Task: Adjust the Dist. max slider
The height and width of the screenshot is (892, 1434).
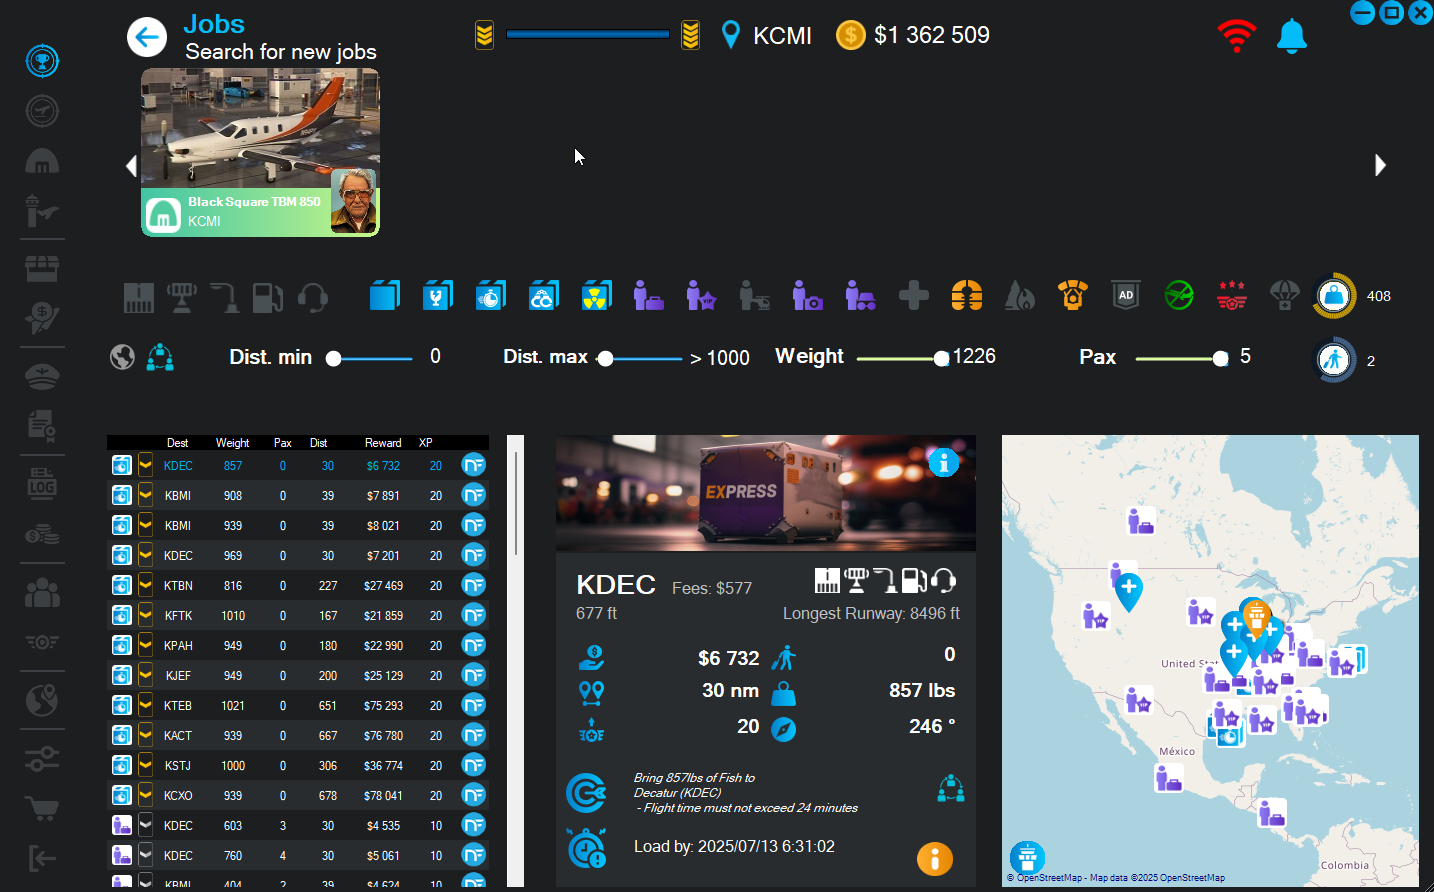Action: click(x=640, y=358)
